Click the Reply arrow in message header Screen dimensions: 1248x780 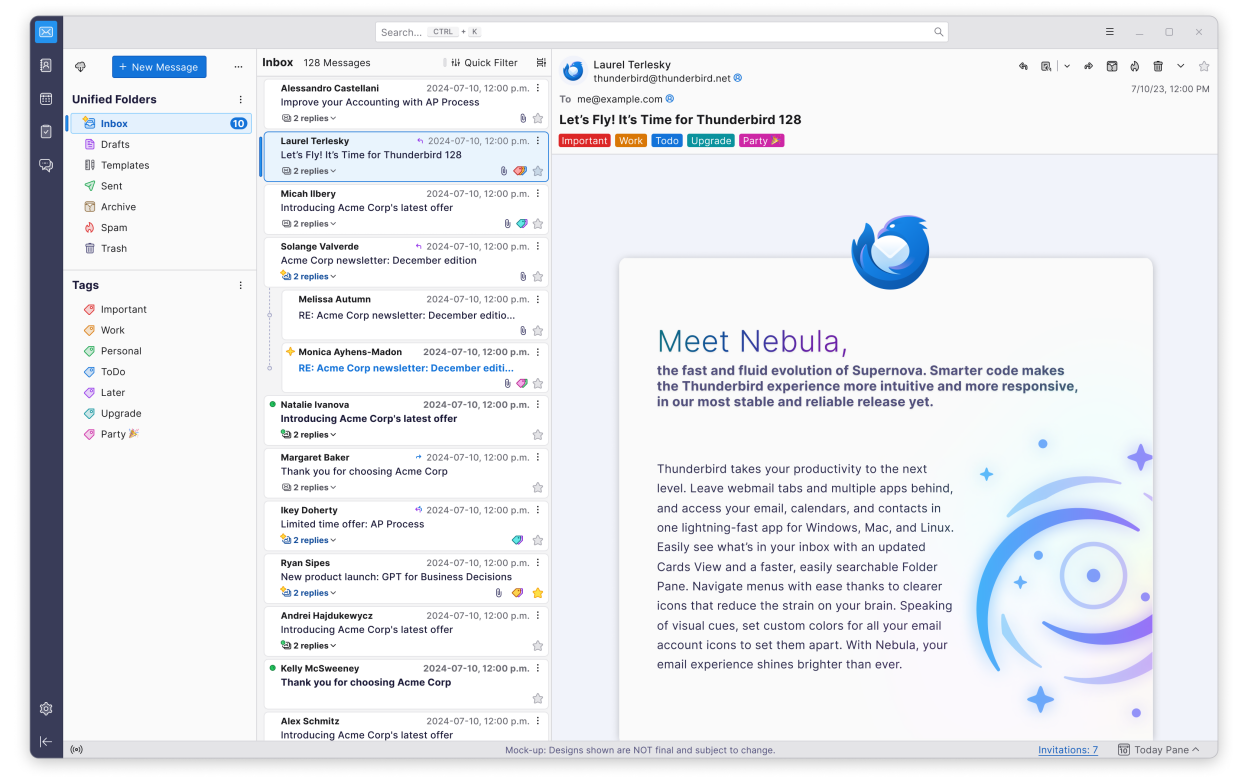pos(1023,66)
